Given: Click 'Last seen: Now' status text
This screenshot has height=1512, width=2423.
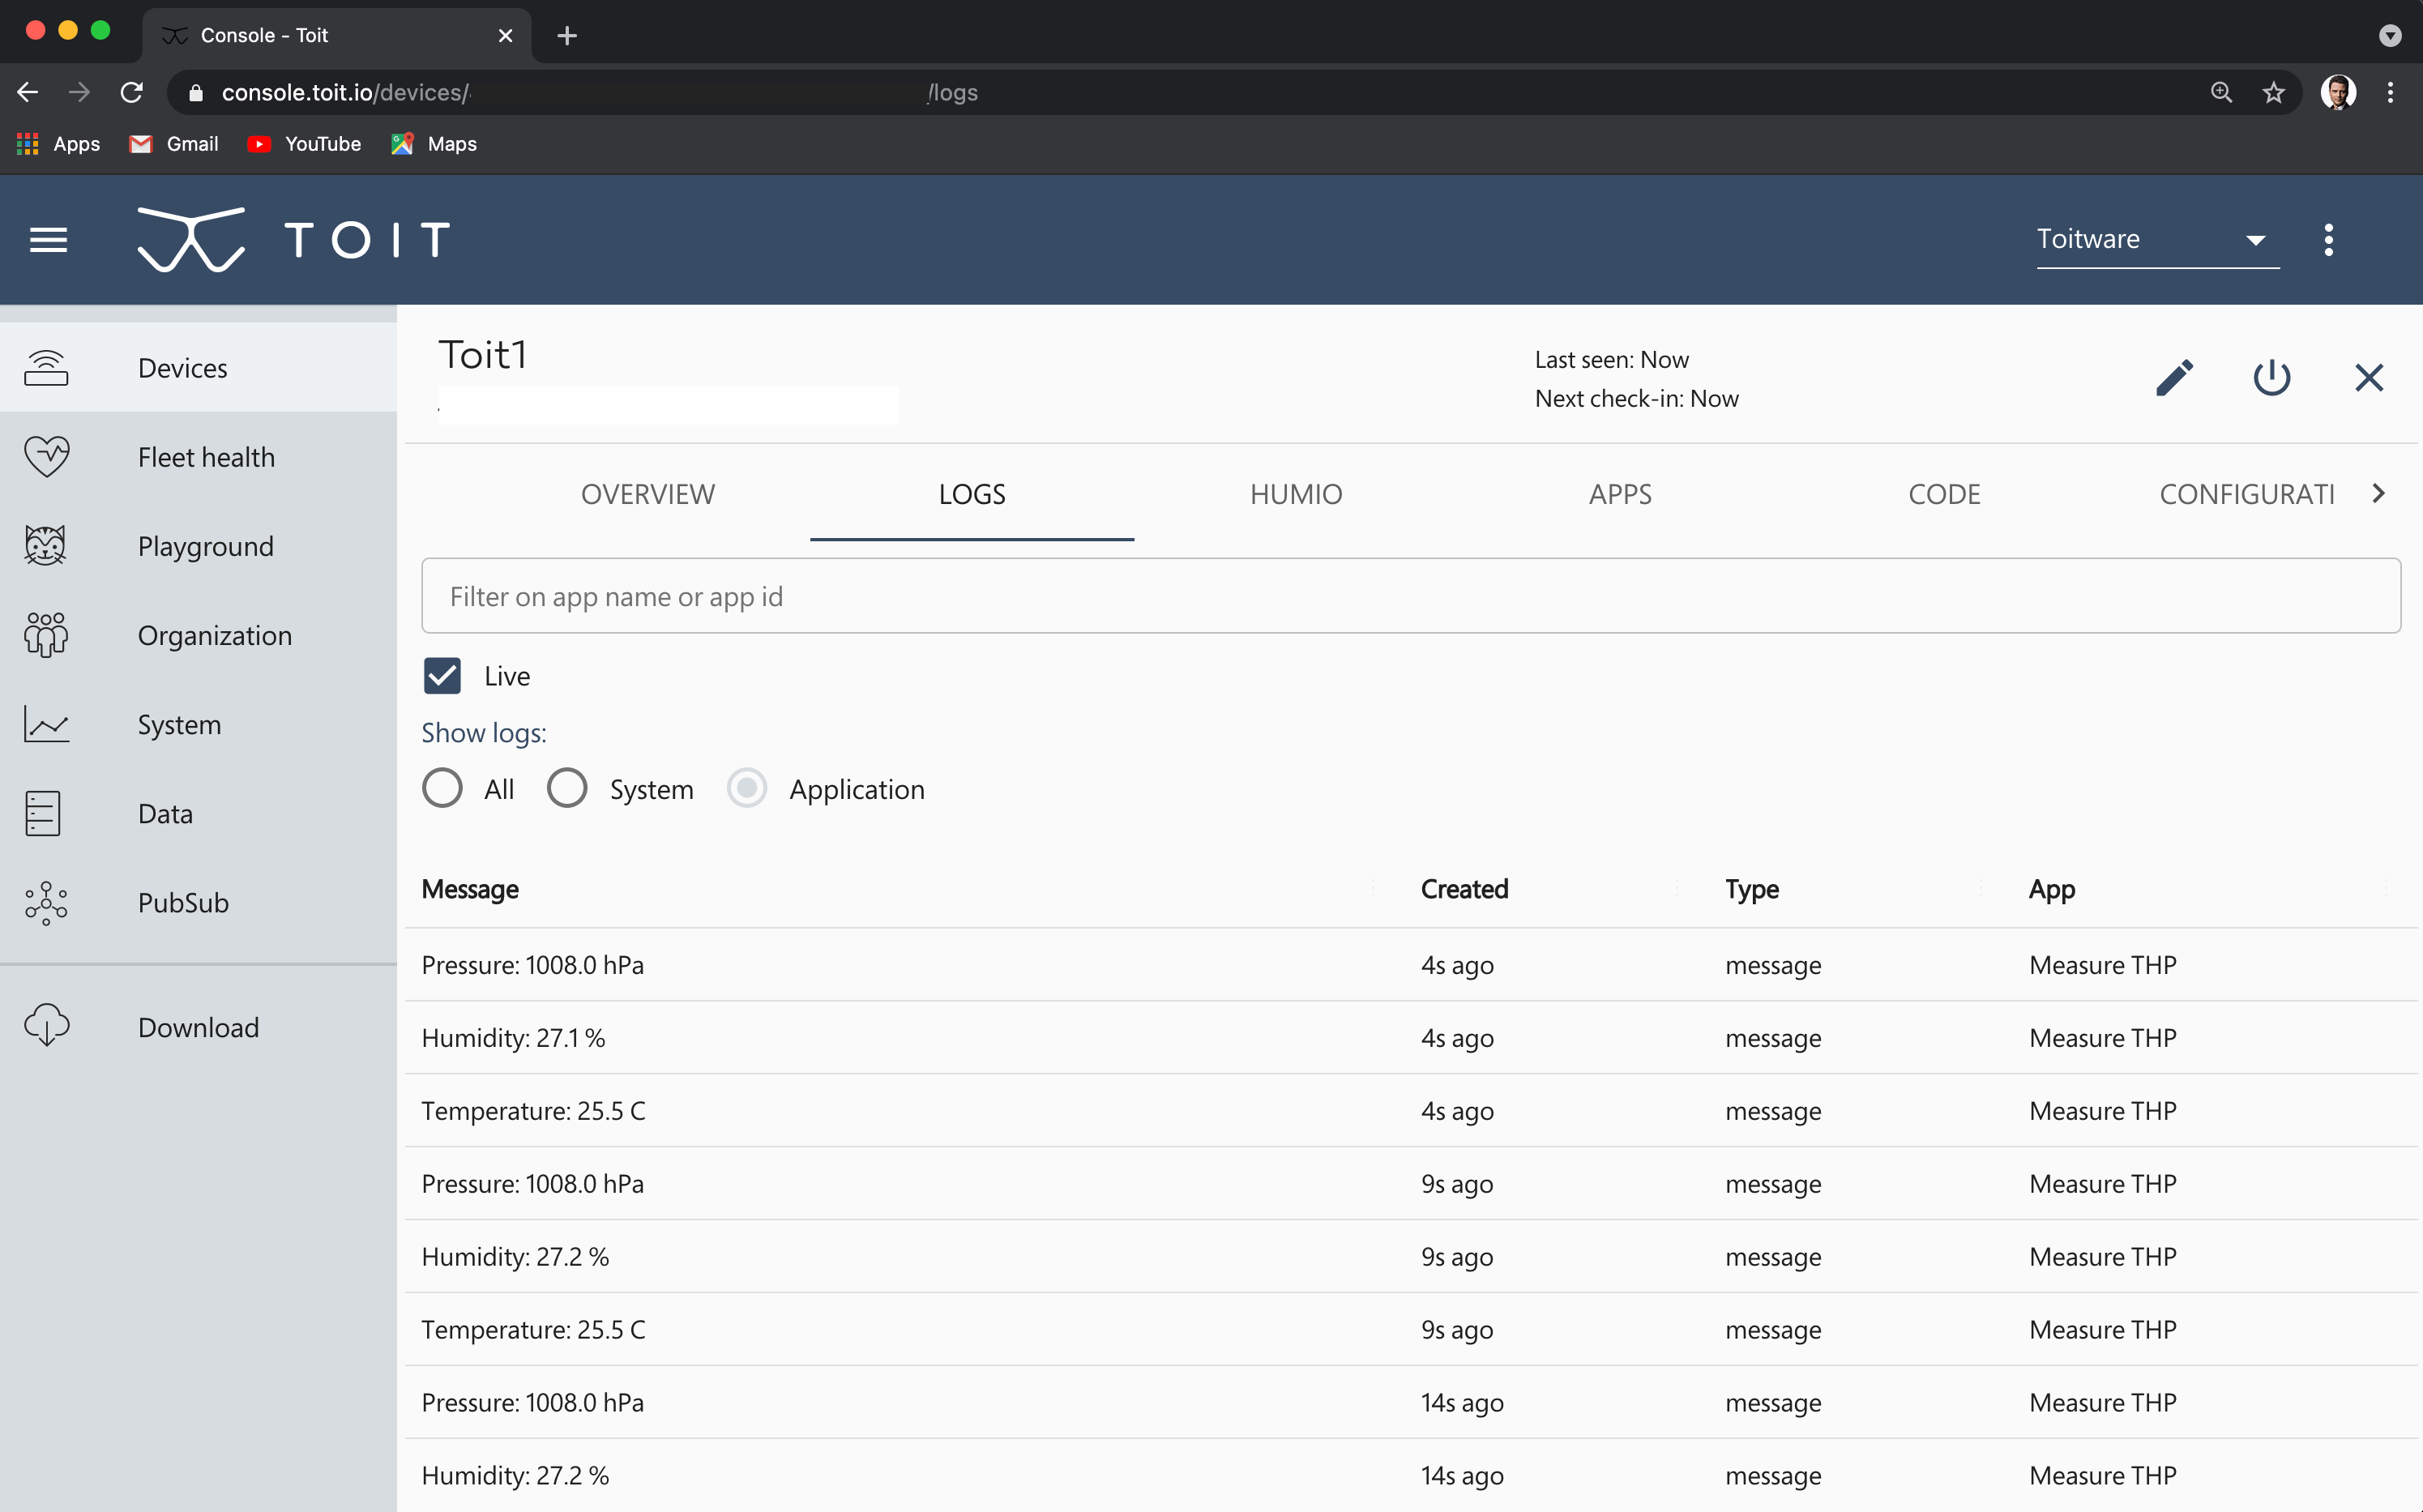Looking at the screenshot, I should [x=1611, y=360].
